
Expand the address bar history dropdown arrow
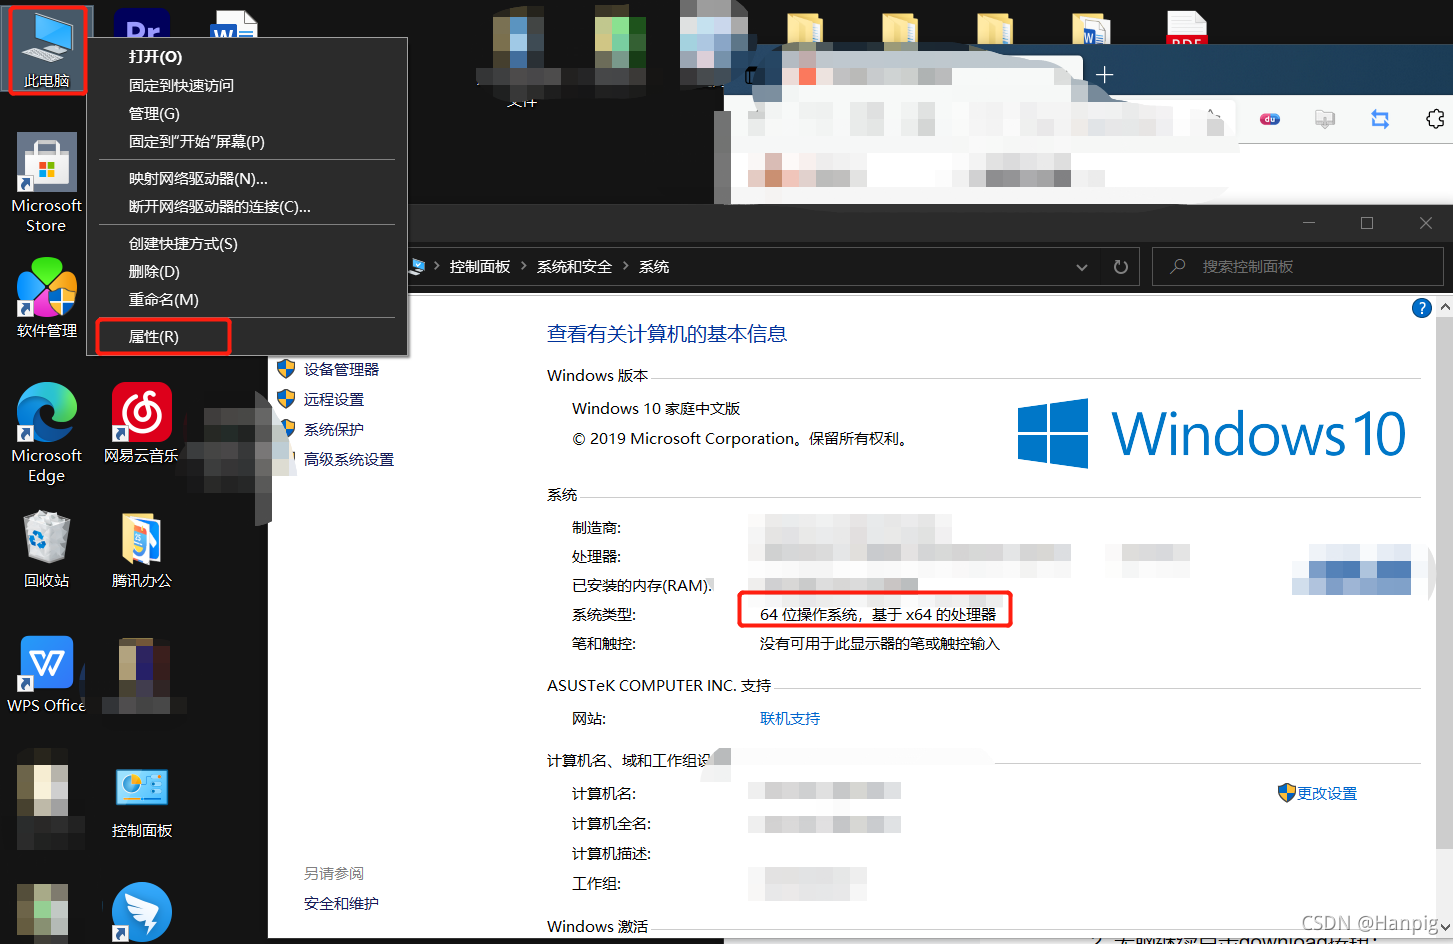pyautogui.click(x=1081, y=267)
